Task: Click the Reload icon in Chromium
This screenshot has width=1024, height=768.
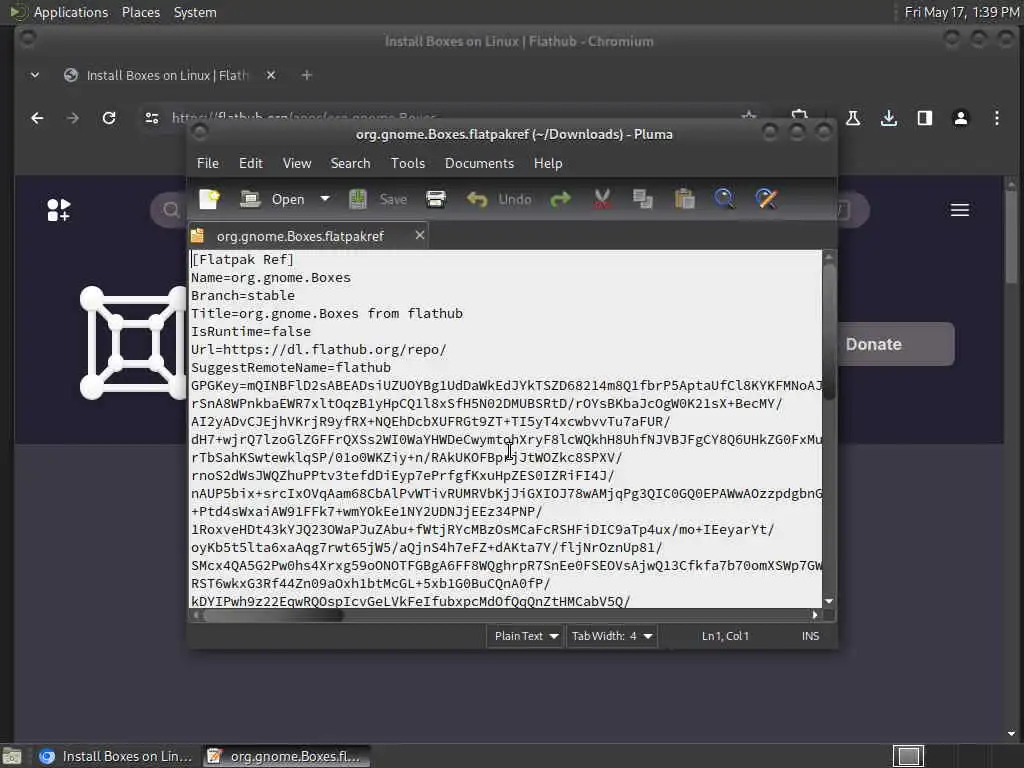Action: pos(109,118)
